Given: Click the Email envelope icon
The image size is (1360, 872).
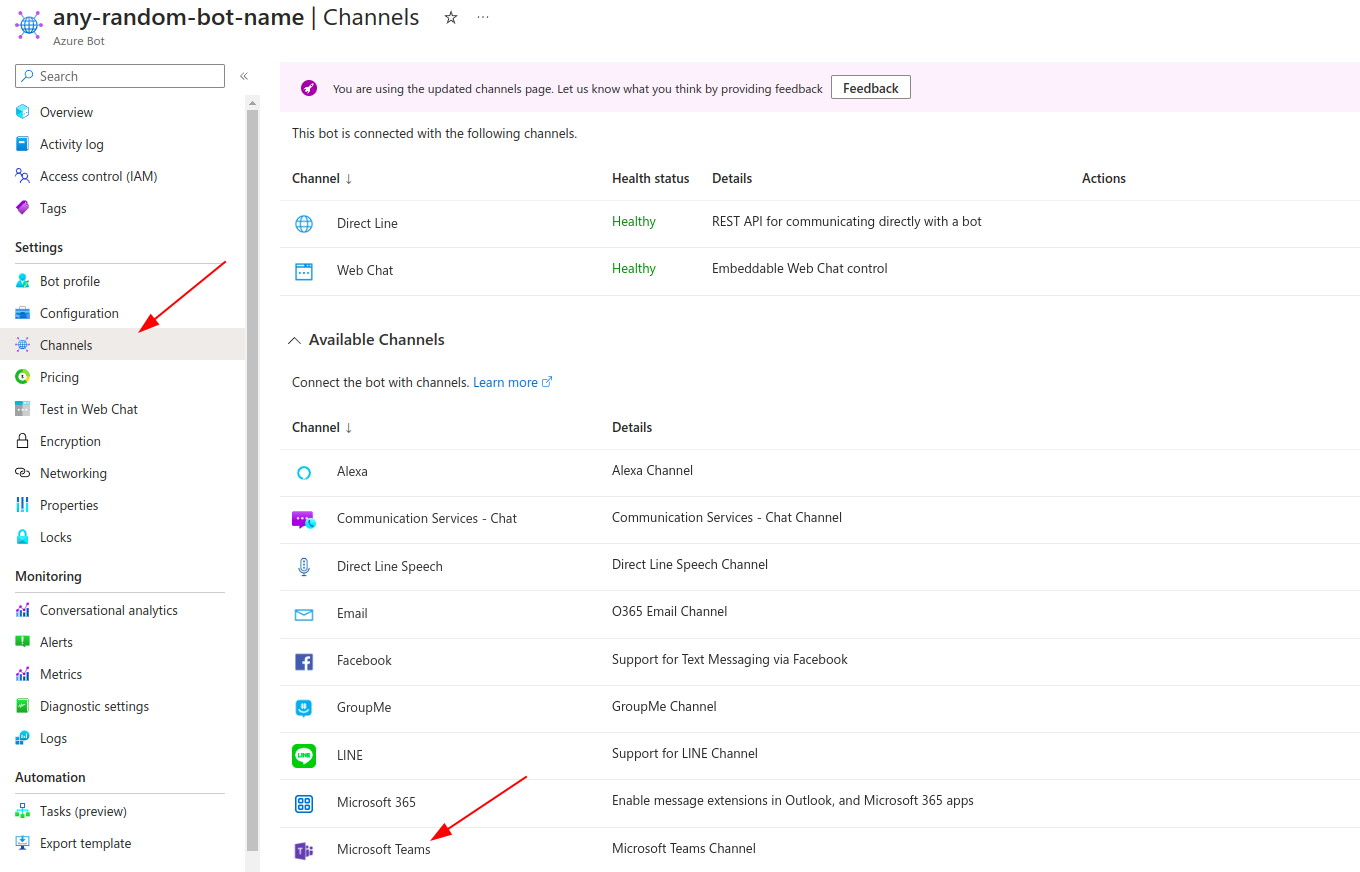Looking at the screenshot, I should [x=304, y=614].
